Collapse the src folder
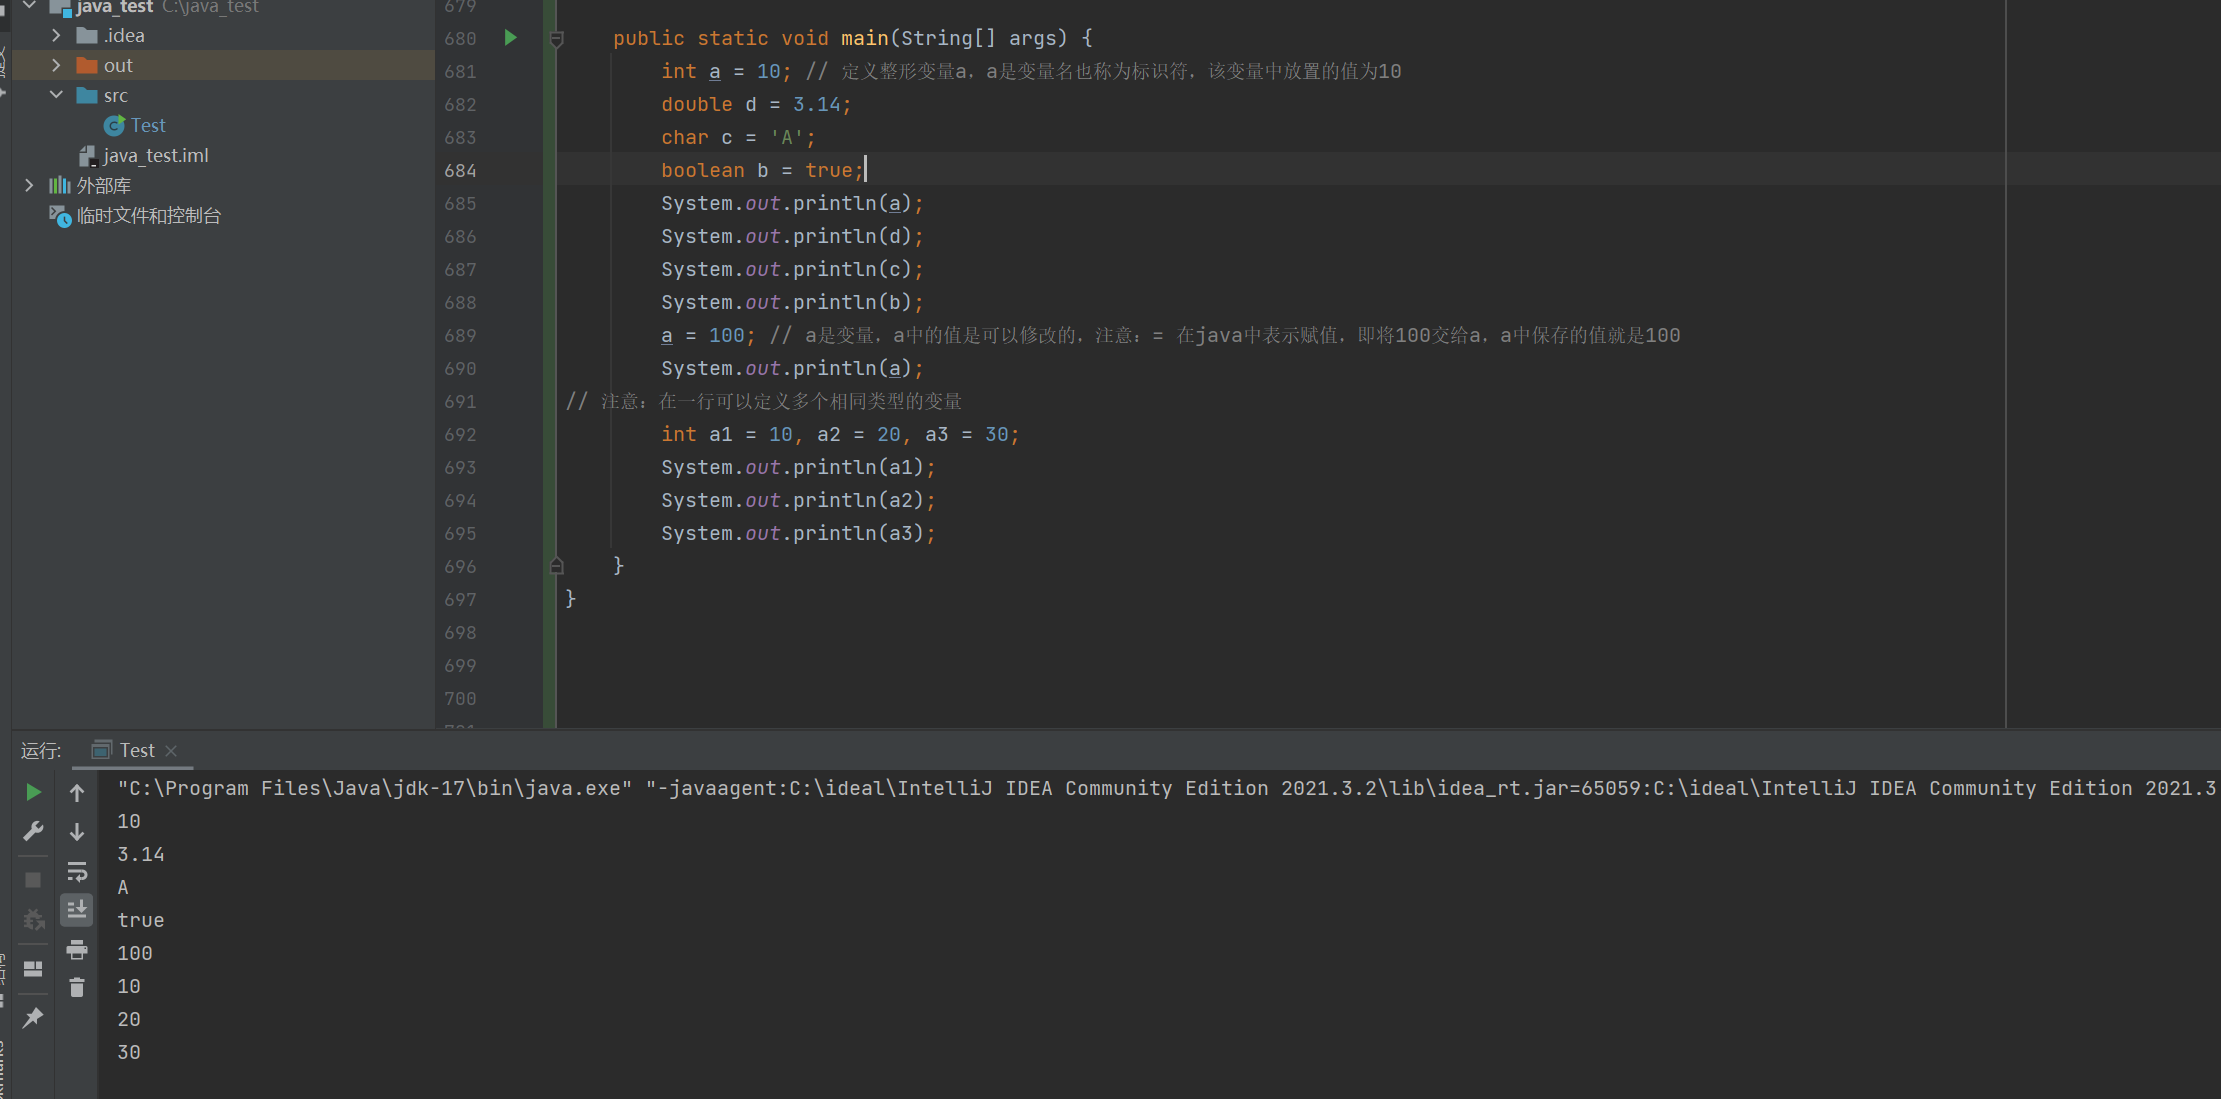Image resolution: width=2221 pixels, height=1099 pixels. (x=56, y=95)
